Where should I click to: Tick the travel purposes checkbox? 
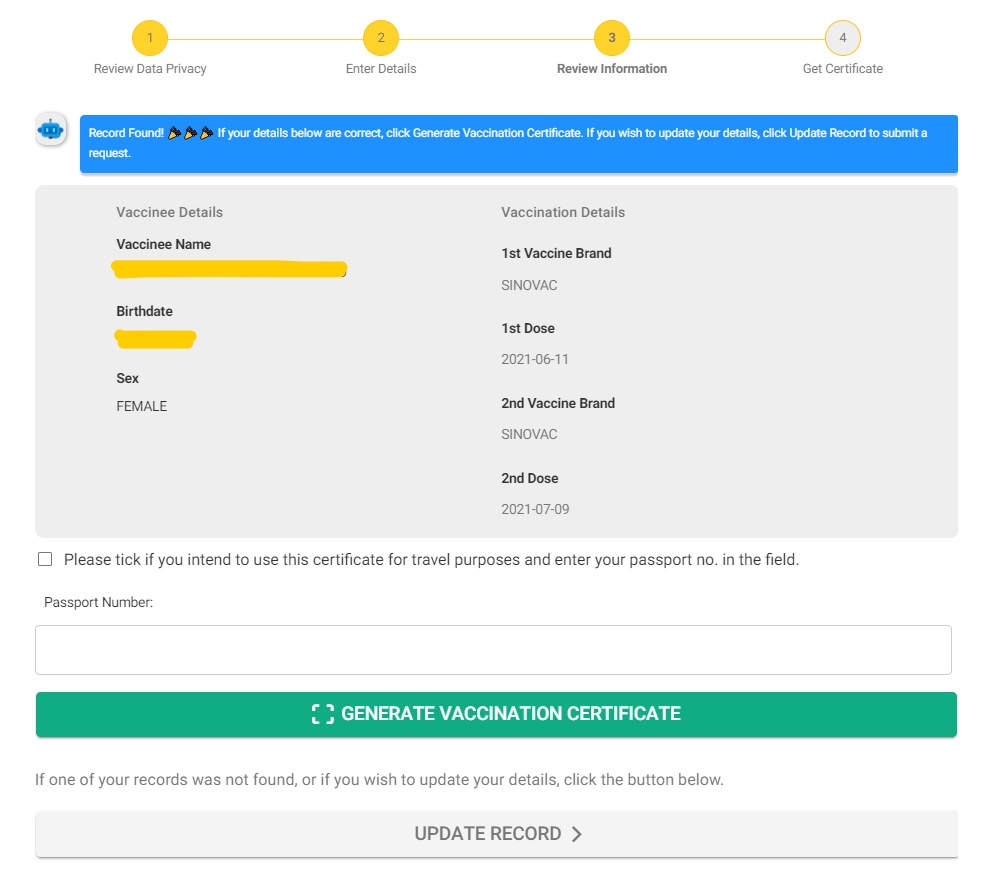(x=45, y=560)
